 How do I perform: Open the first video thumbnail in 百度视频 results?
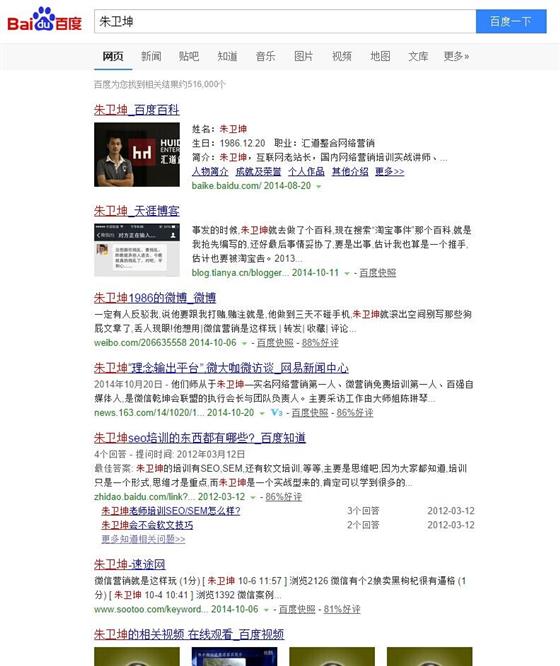(x=137, y=657)
